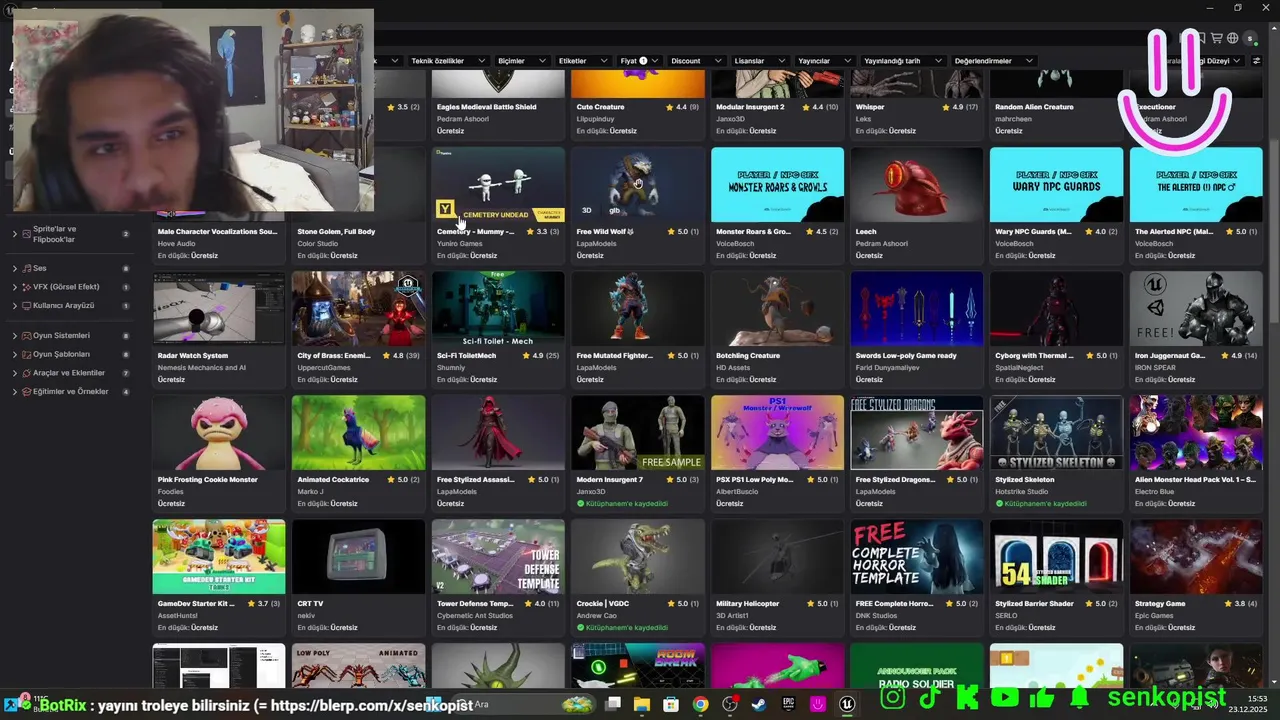This screenshot has width=1280, height=720.
Task: Expand the Sprite'lar ve Flipbook'lar category
Action: 15,234
